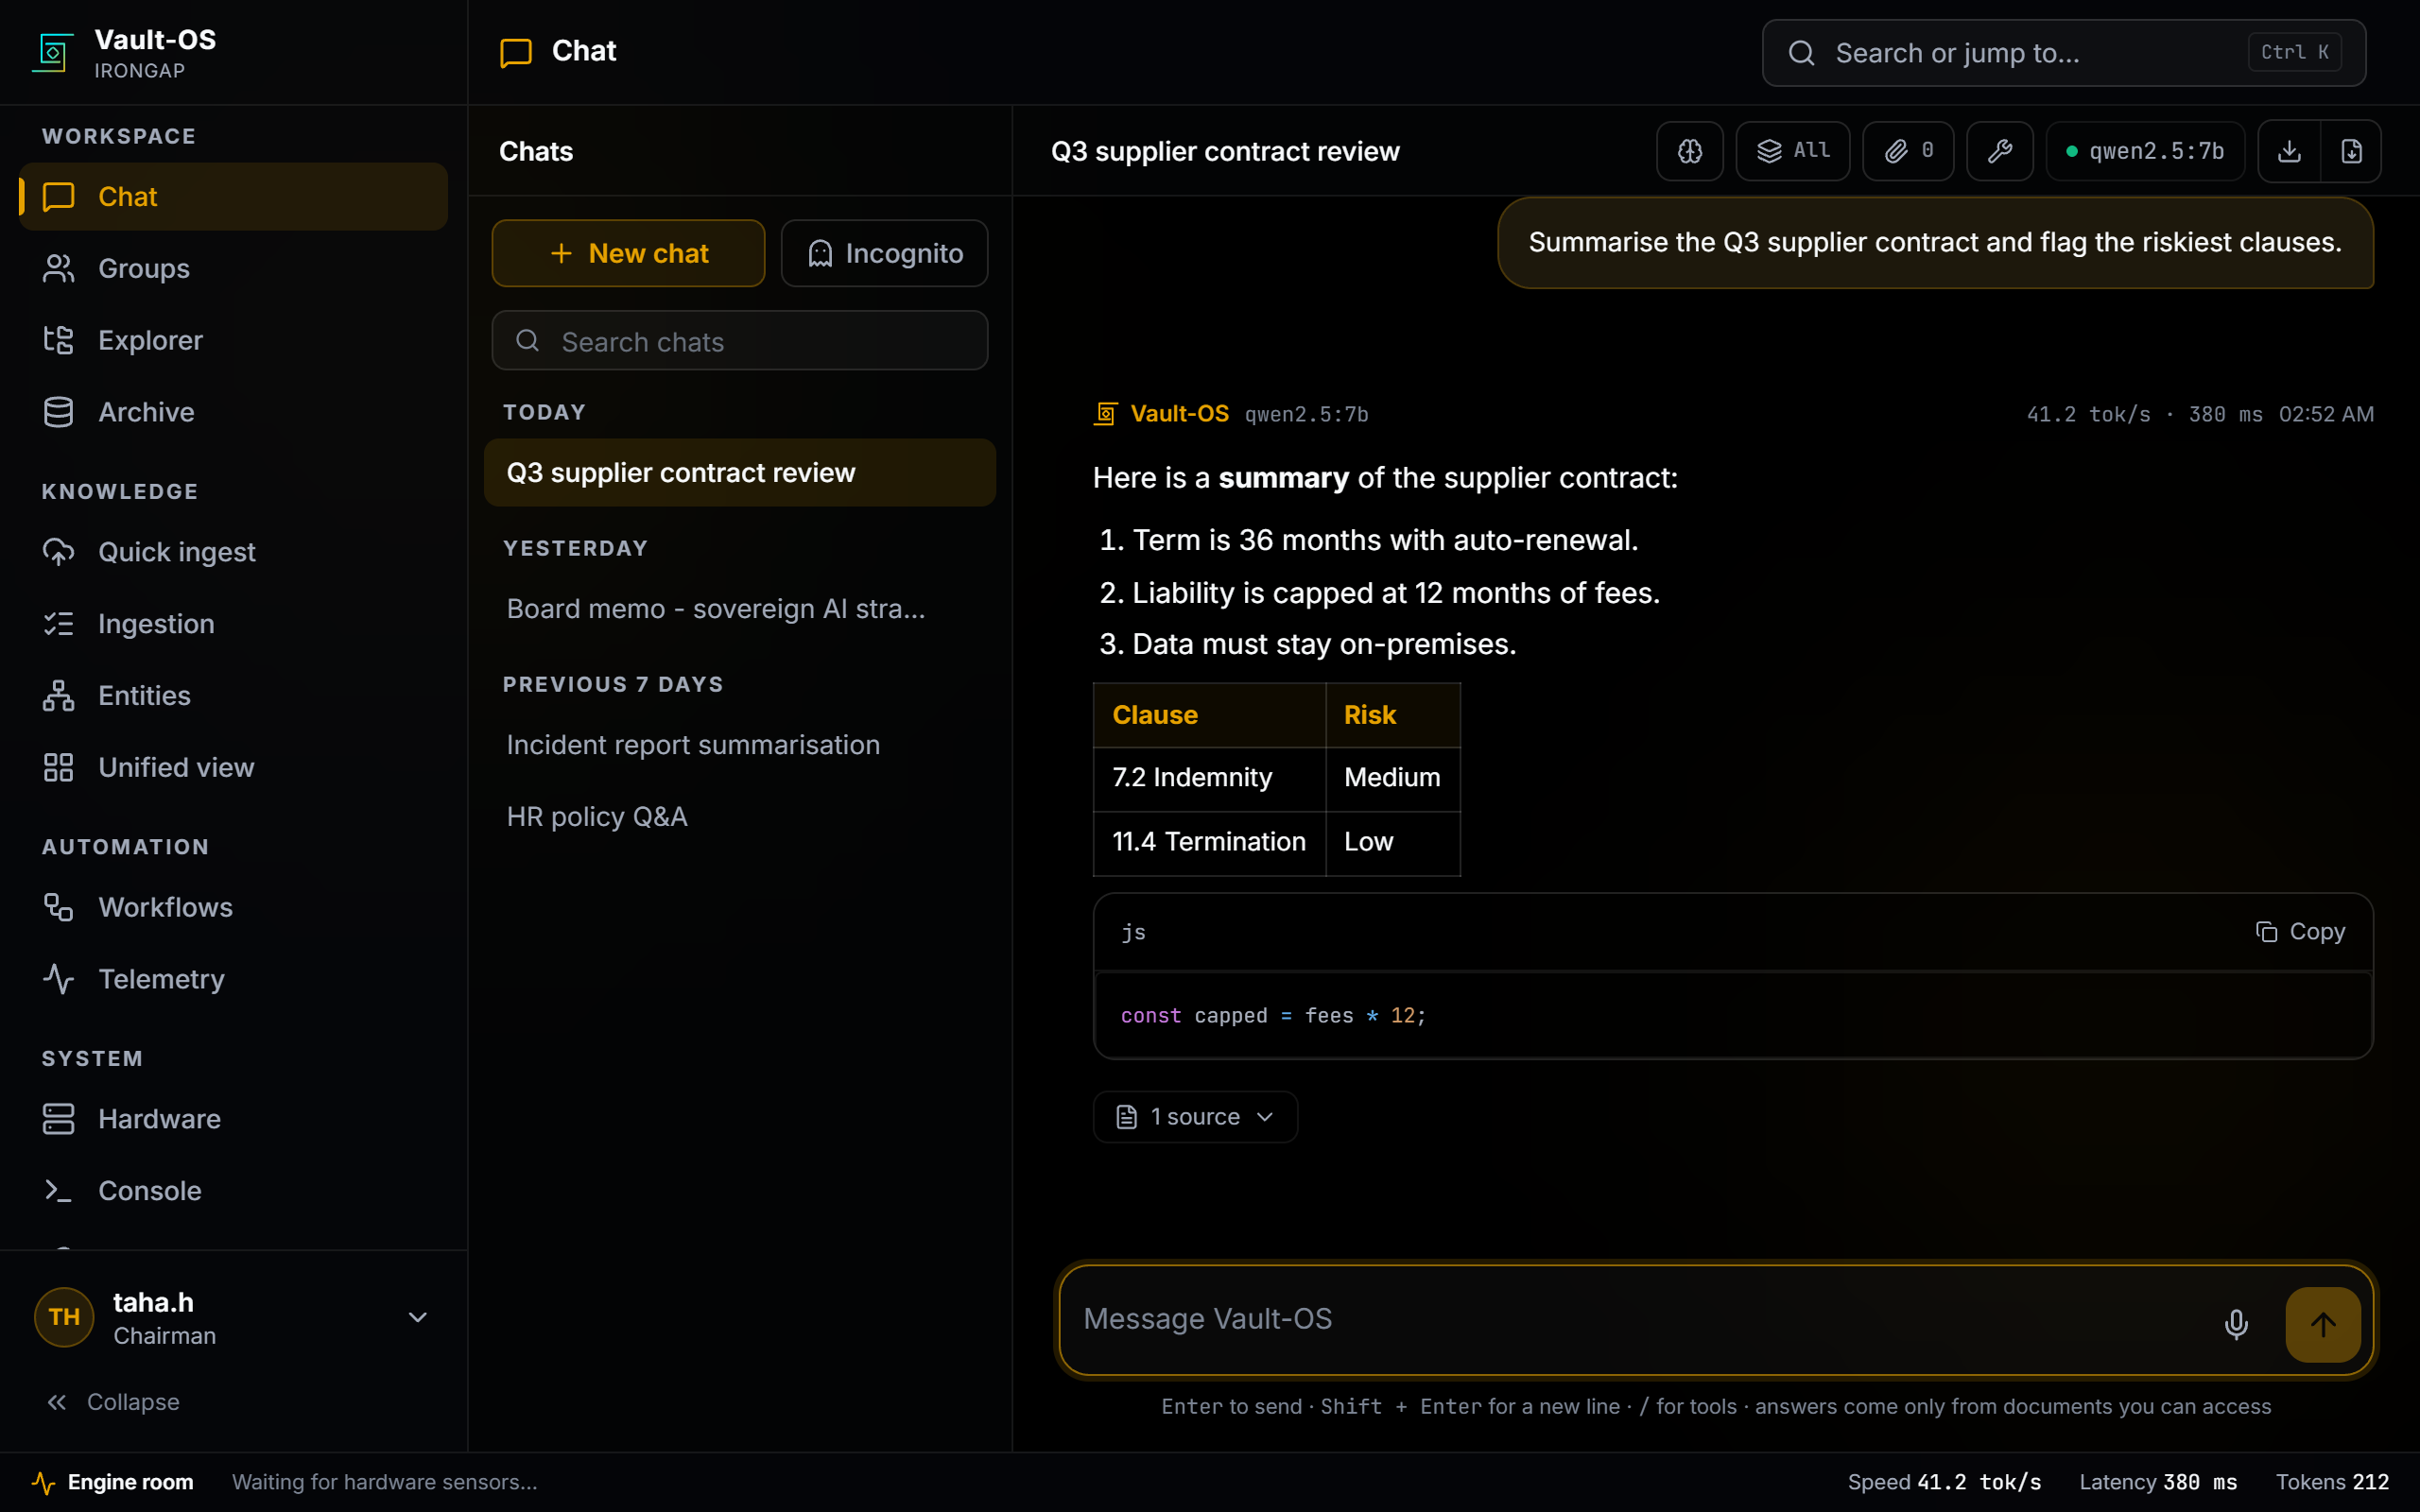Open Quick ingest under Knowledge
Image resolution: width=2420 pixels, height=1512 pixels.
tap(233, 552)
